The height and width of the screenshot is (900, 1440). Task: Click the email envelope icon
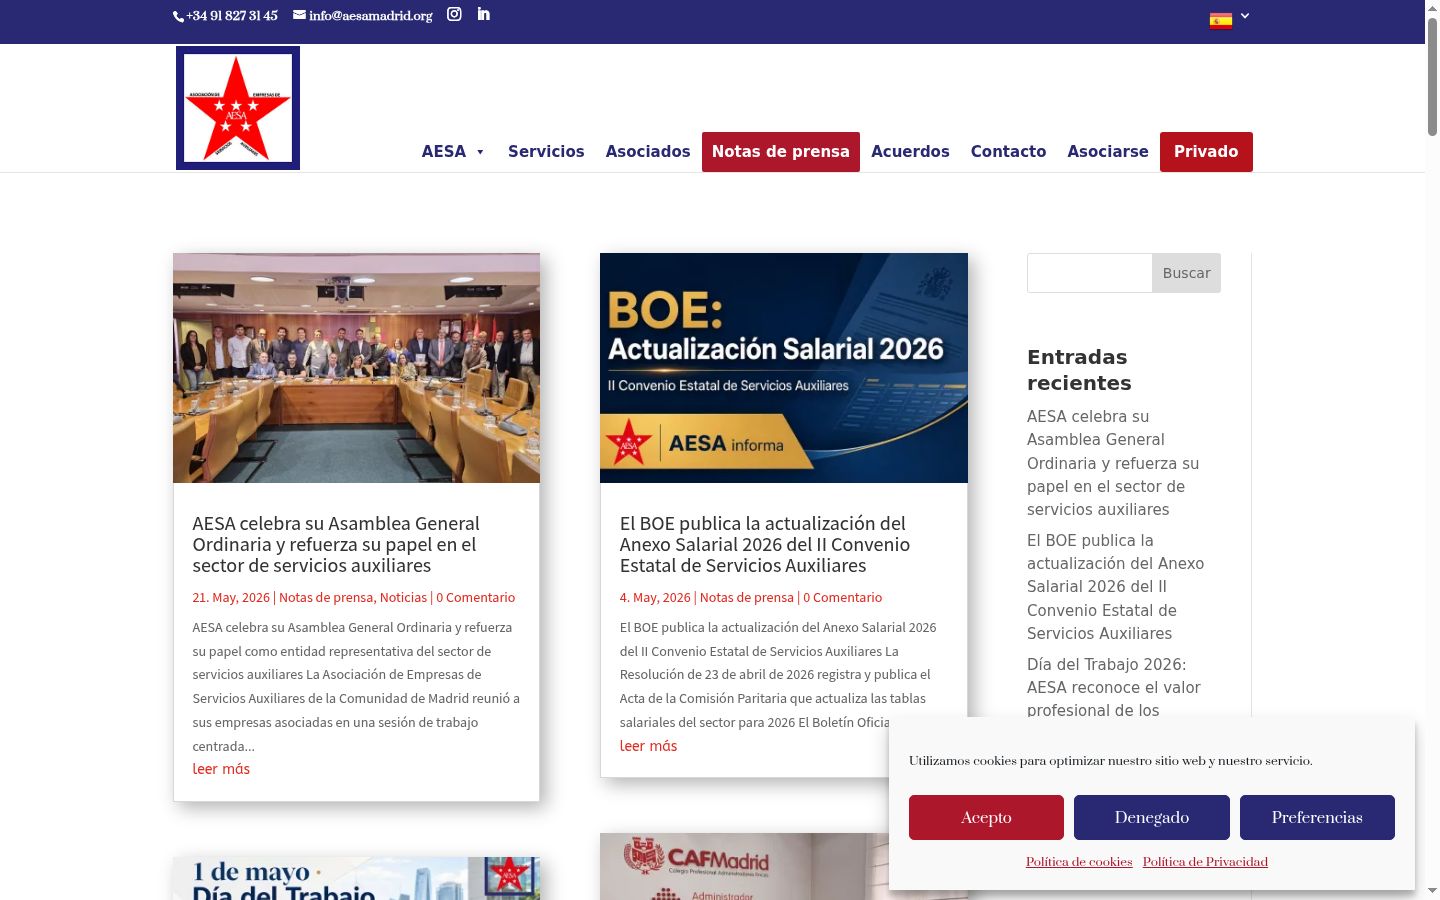click(x=299, y=15)
